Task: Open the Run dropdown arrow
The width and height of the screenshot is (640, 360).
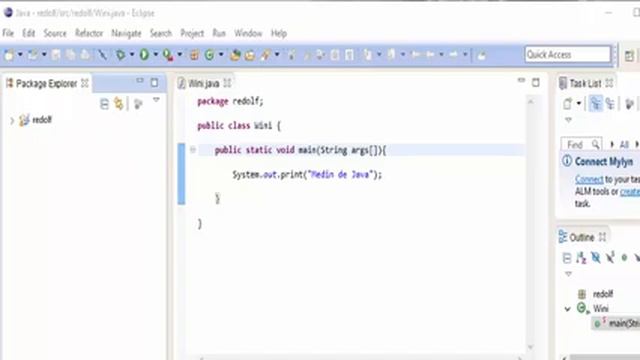Action: pos(155,54)
